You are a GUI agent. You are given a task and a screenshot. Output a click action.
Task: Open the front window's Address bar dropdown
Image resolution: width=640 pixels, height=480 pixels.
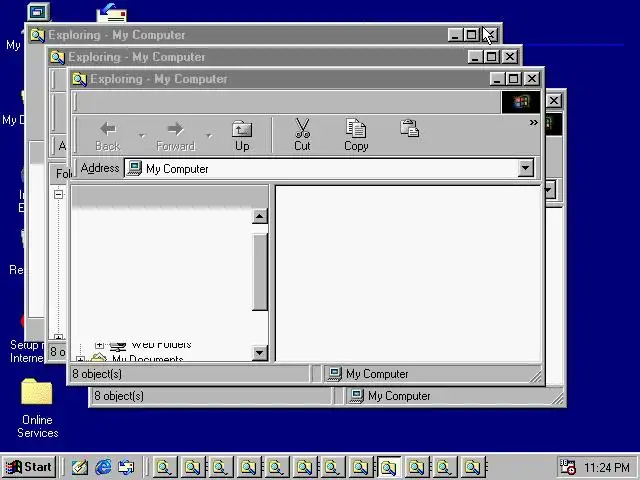pos(526,168)
